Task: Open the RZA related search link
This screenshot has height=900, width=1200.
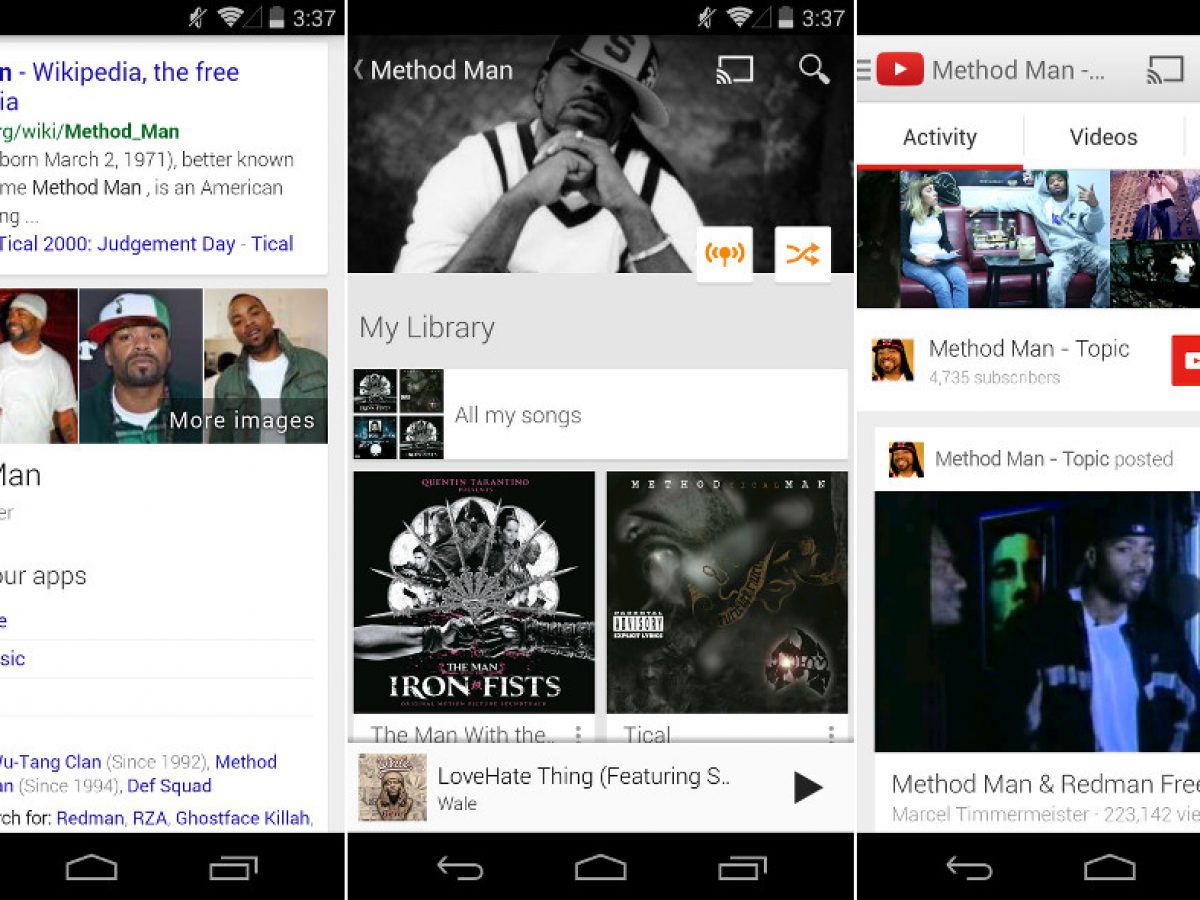Action: click(150, 817)
